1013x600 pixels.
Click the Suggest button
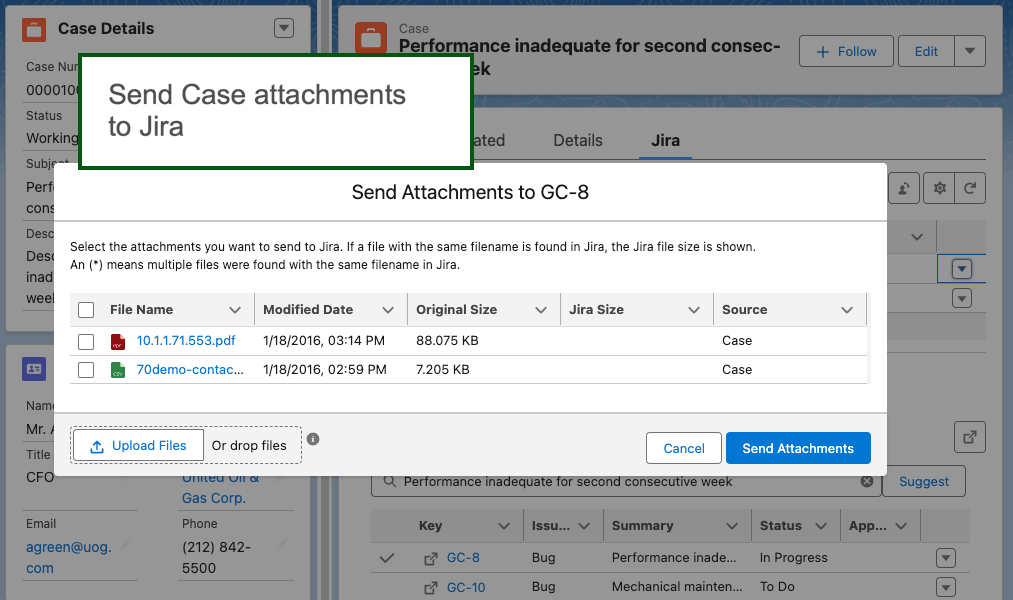point(924,481)
